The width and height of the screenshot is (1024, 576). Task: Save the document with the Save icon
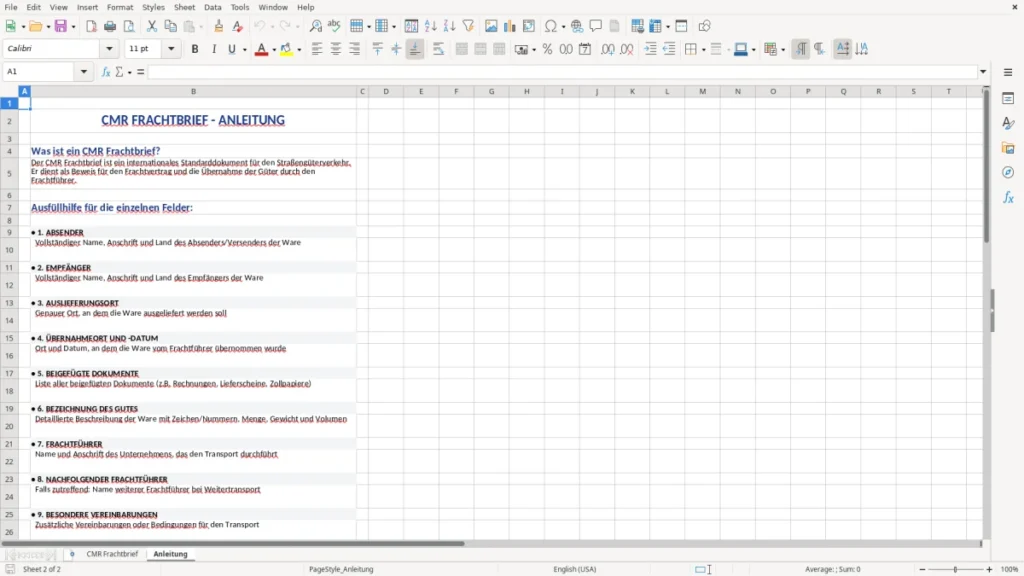[61, 26]
